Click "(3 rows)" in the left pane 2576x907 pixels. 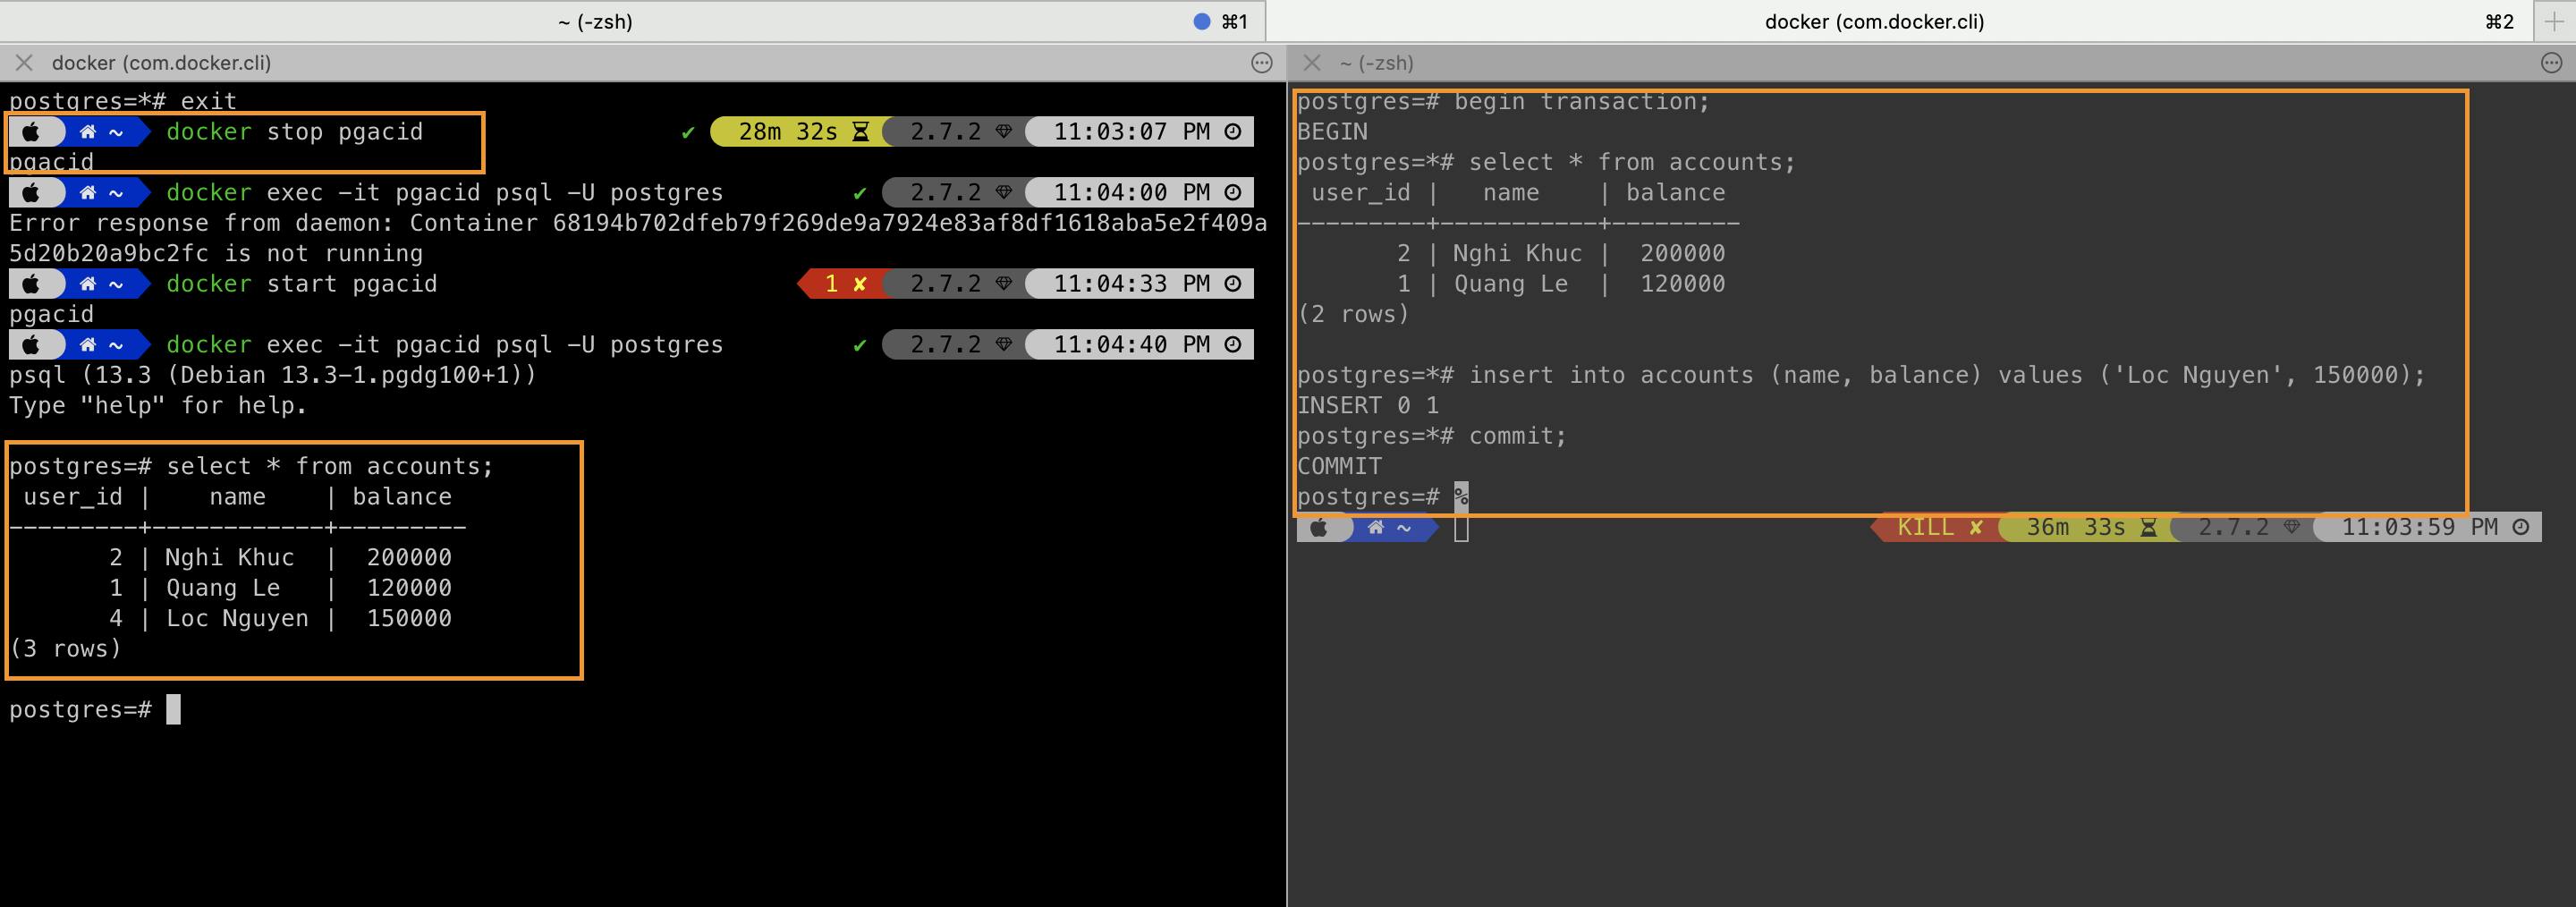point(65,648)
